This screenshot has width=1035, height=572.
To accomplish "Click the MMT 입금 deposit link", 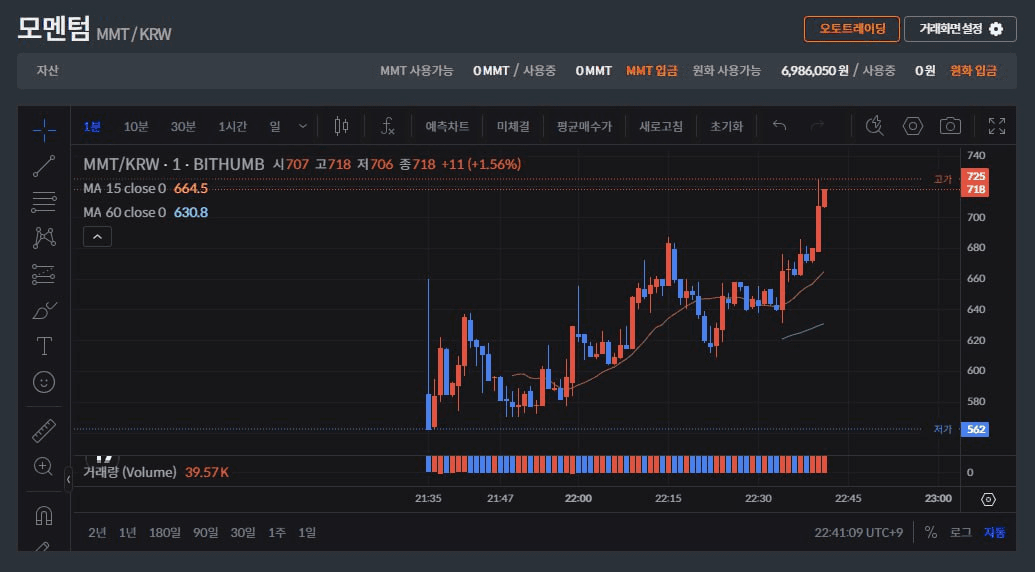I will (x=651, y=71).
